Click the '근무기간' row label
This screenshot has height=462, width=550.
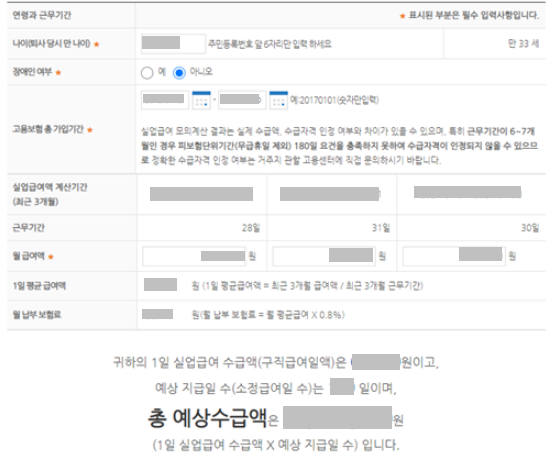(x=28, y=228)
